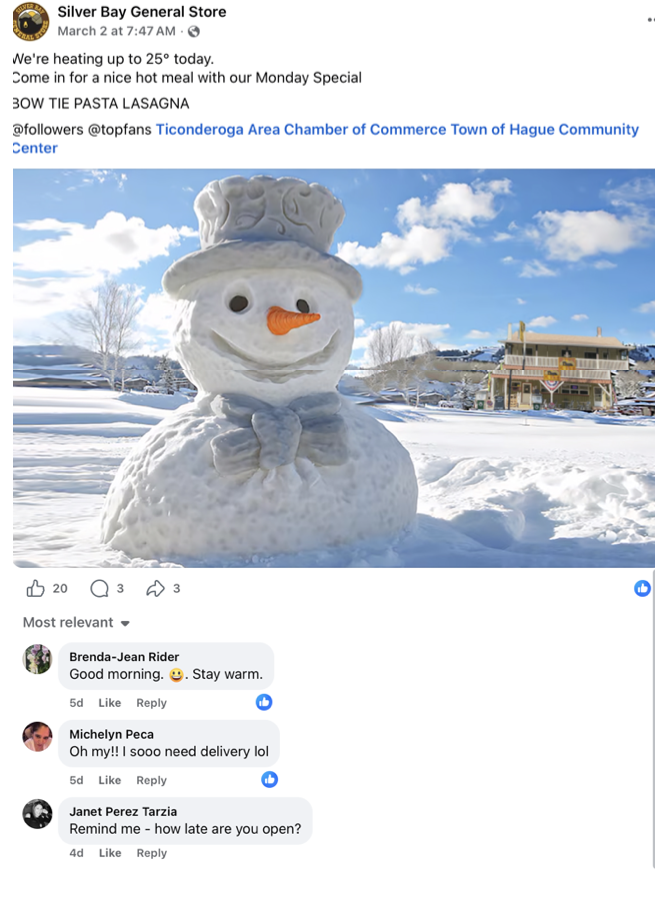Image resolution: width=668 pixels, height=922 pixels.
Task: Click the like reaction on Michelyn Peca's comment
Action: [269, 779]
